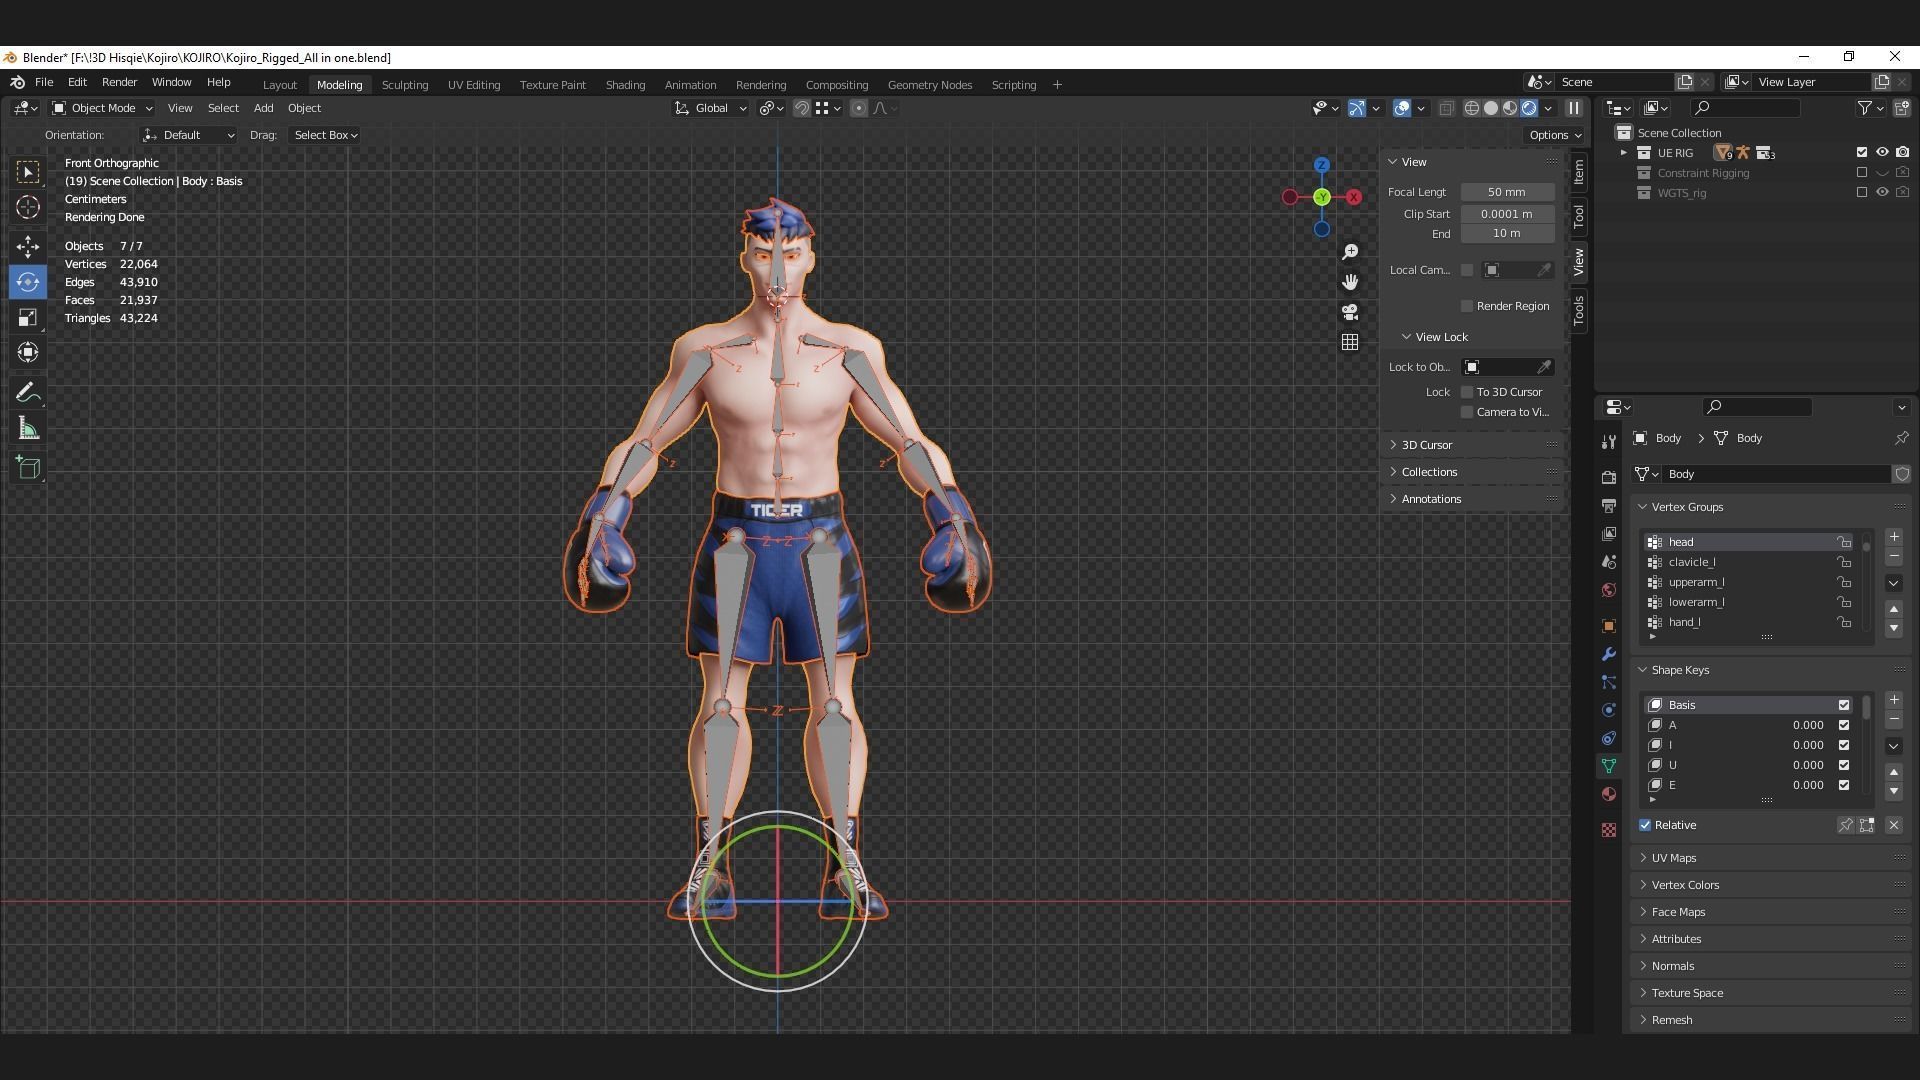Open the Render menu
The image size is (1920, 1080).
click(x=119, y=82)
